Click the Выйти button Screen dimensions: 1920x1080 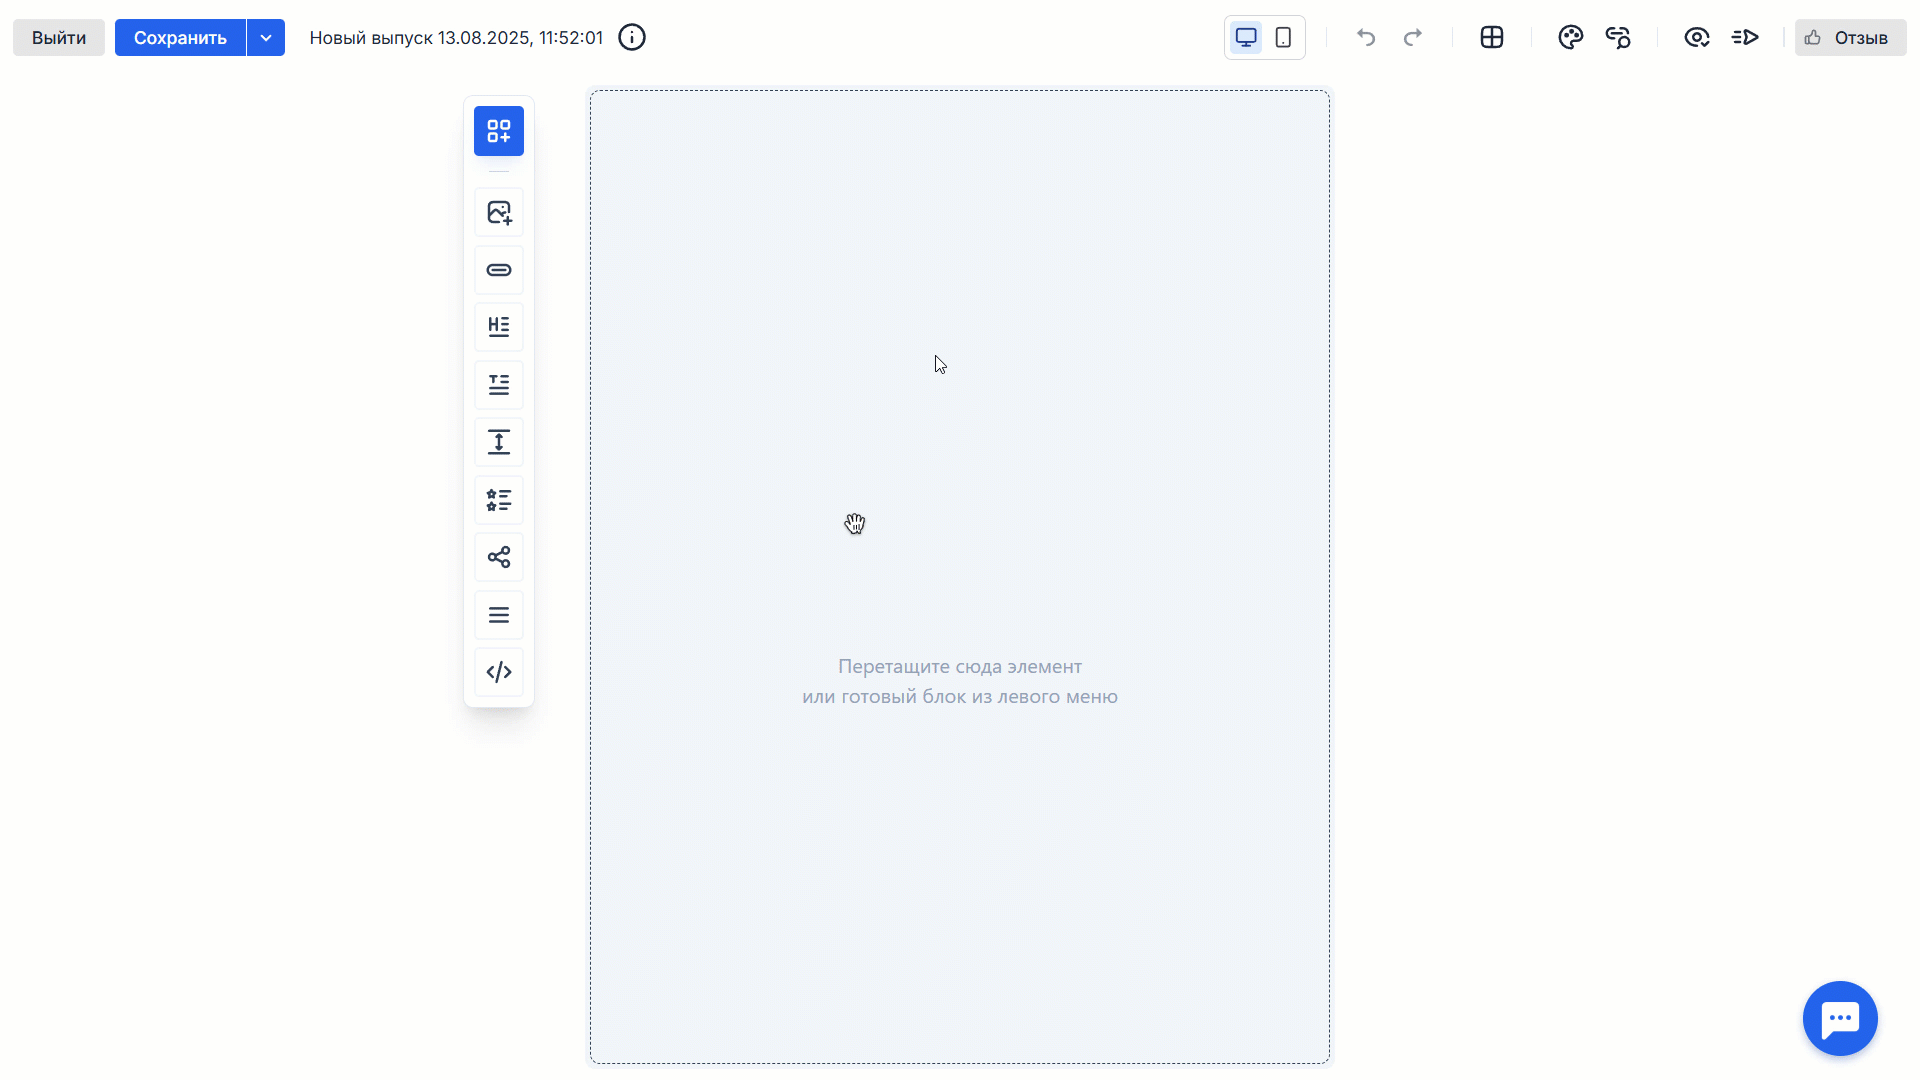point(59,38)
